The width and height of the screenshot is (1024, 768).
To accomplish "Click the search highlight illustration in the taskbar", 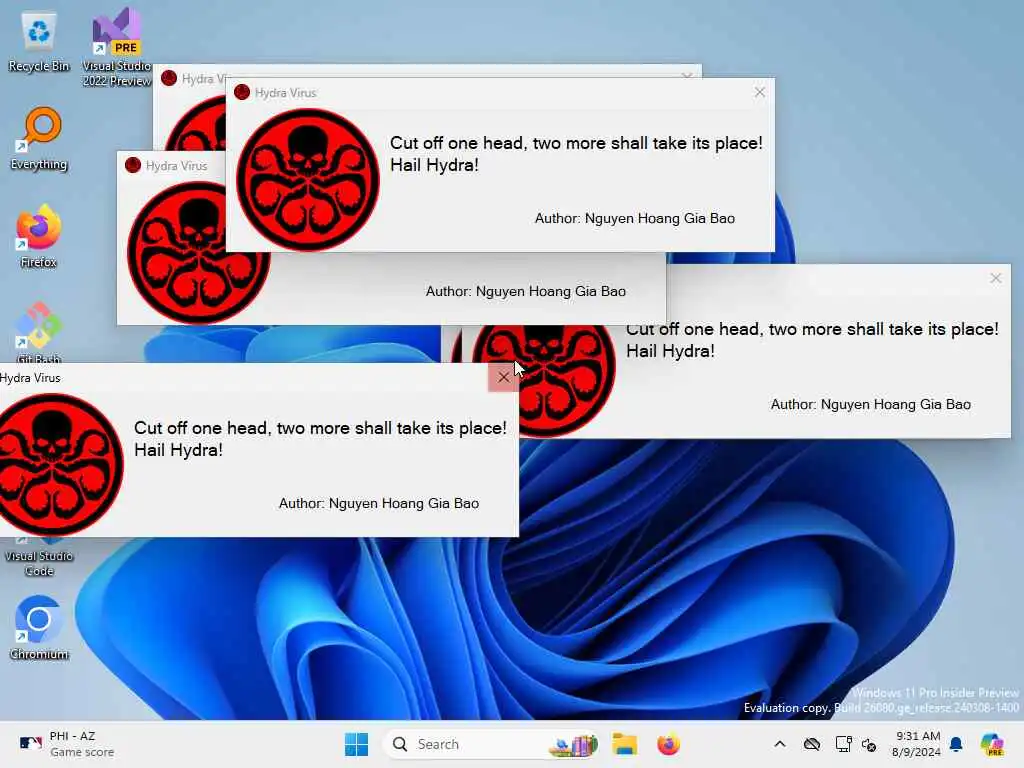I will pos(573,744).
